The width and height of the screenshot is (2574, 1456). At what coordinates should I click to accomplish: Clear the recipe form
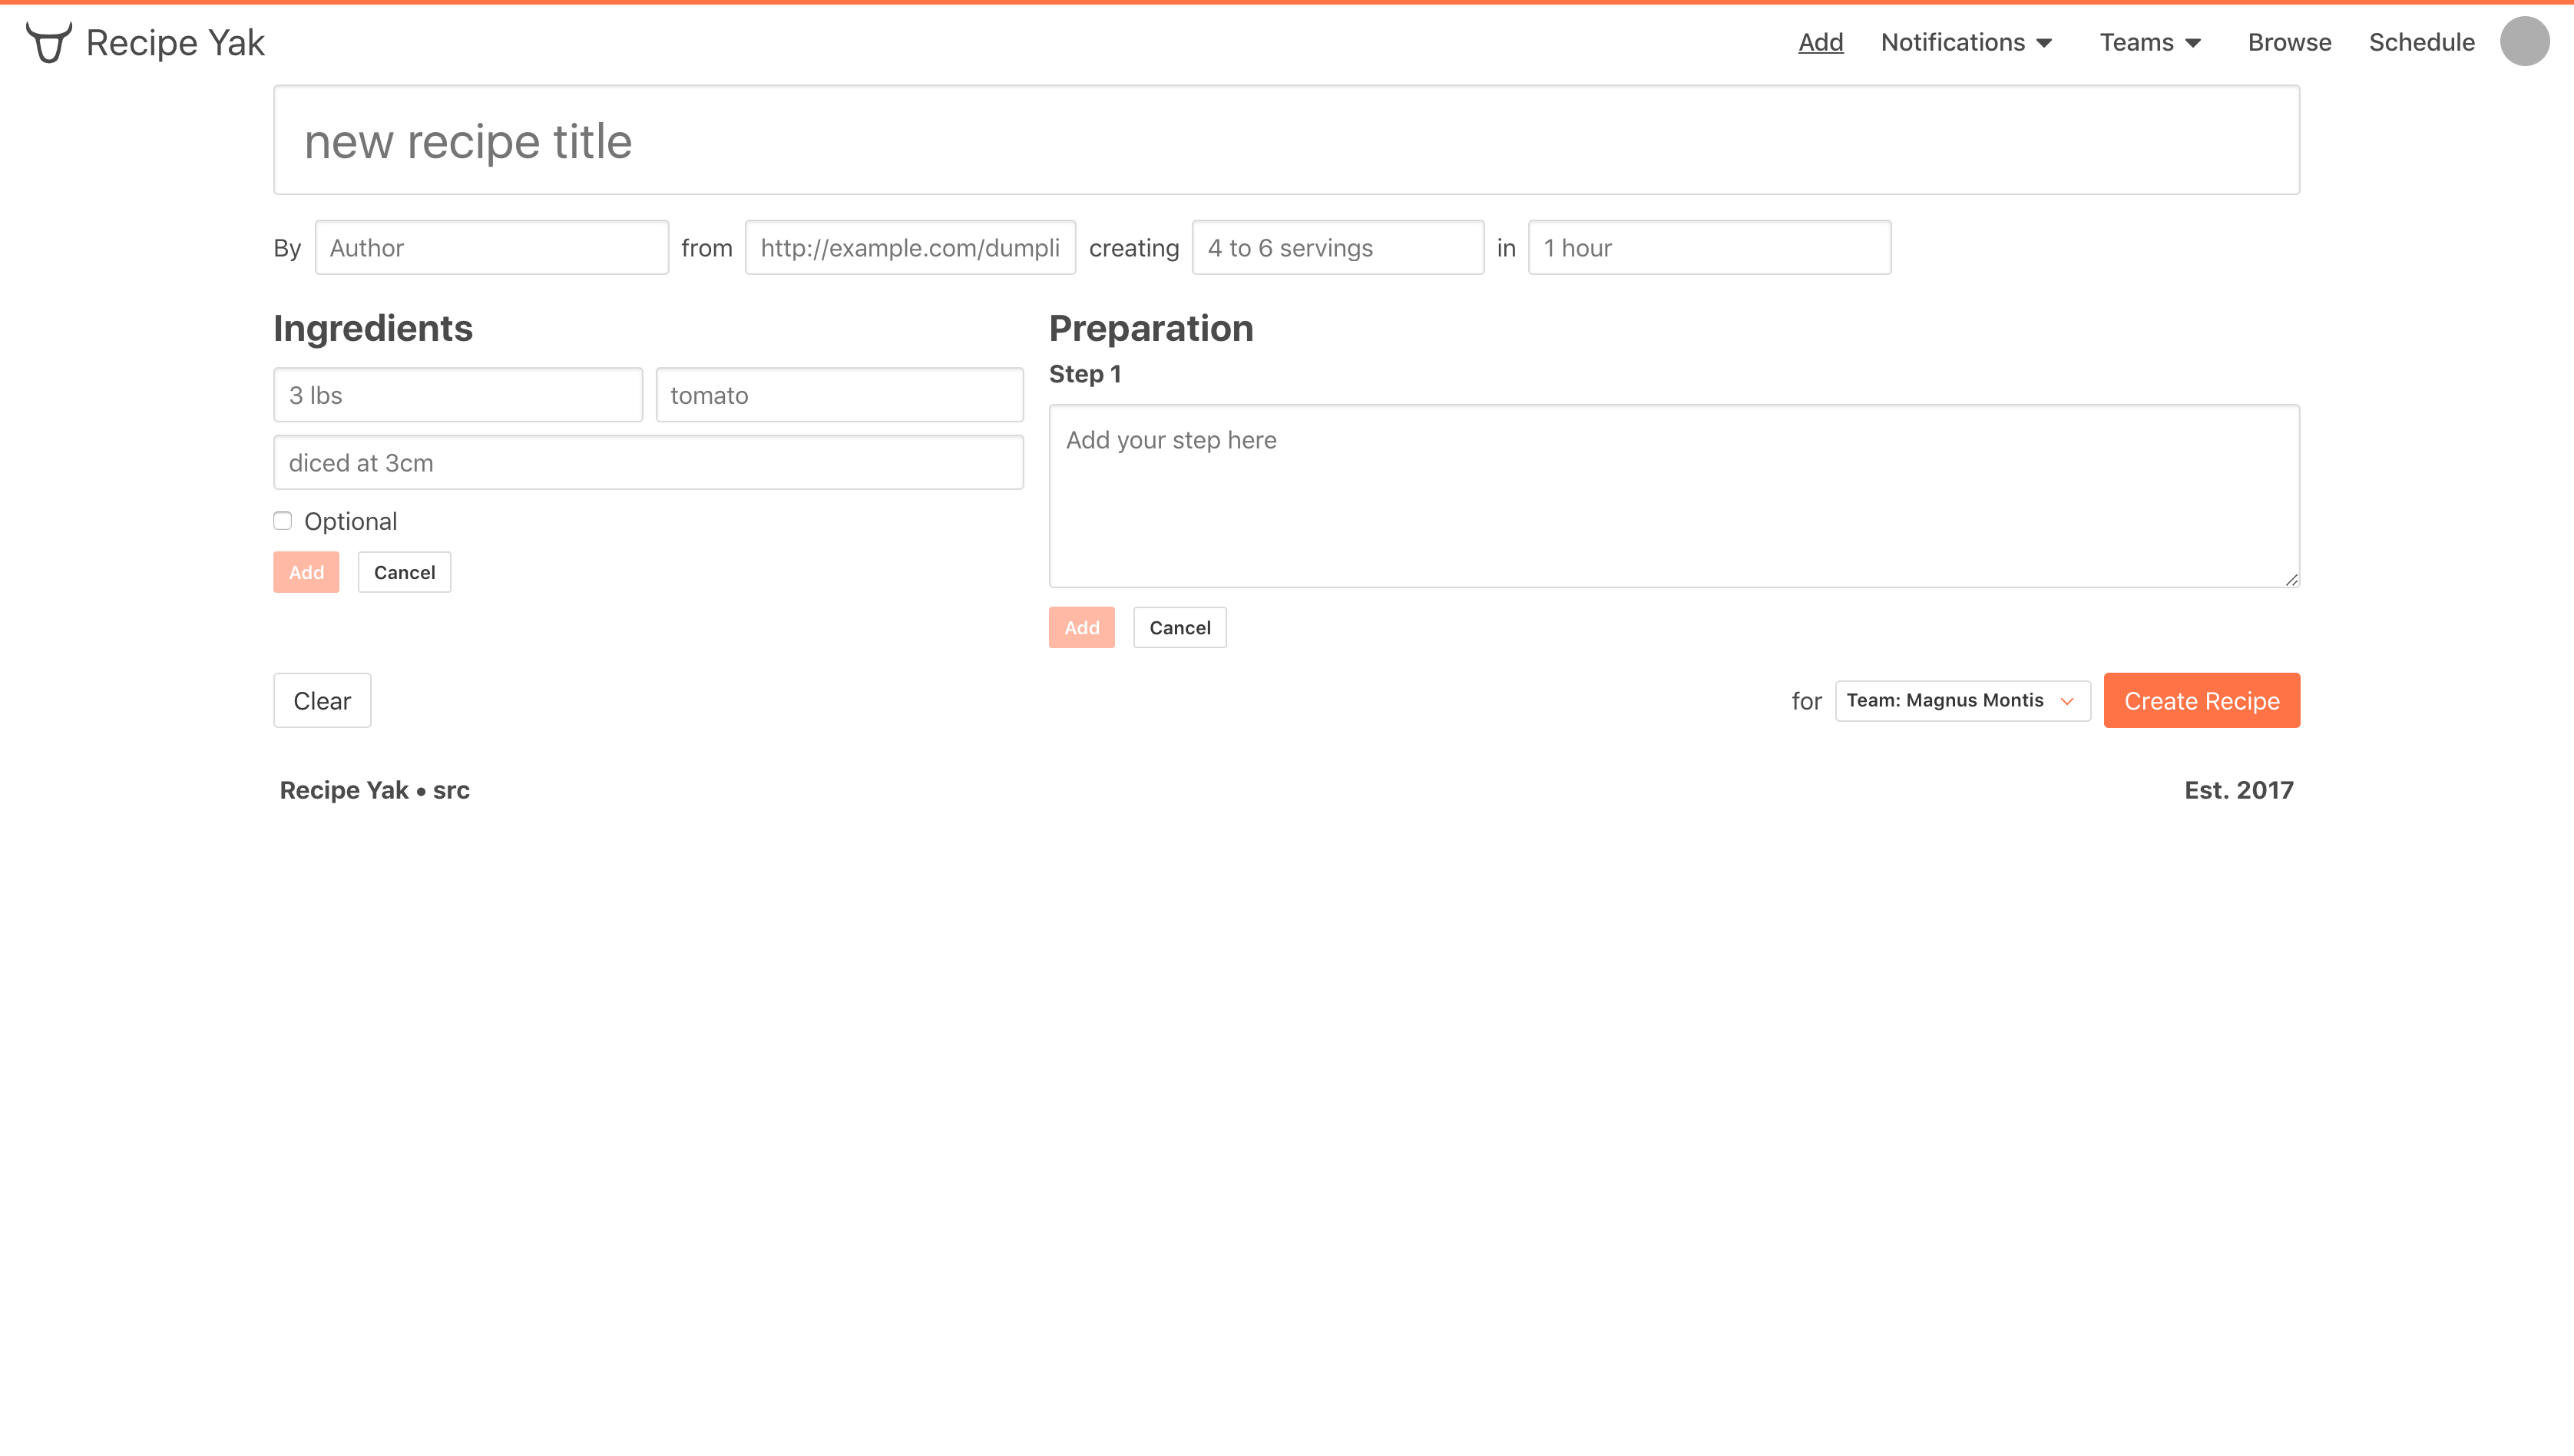point(322,700)
